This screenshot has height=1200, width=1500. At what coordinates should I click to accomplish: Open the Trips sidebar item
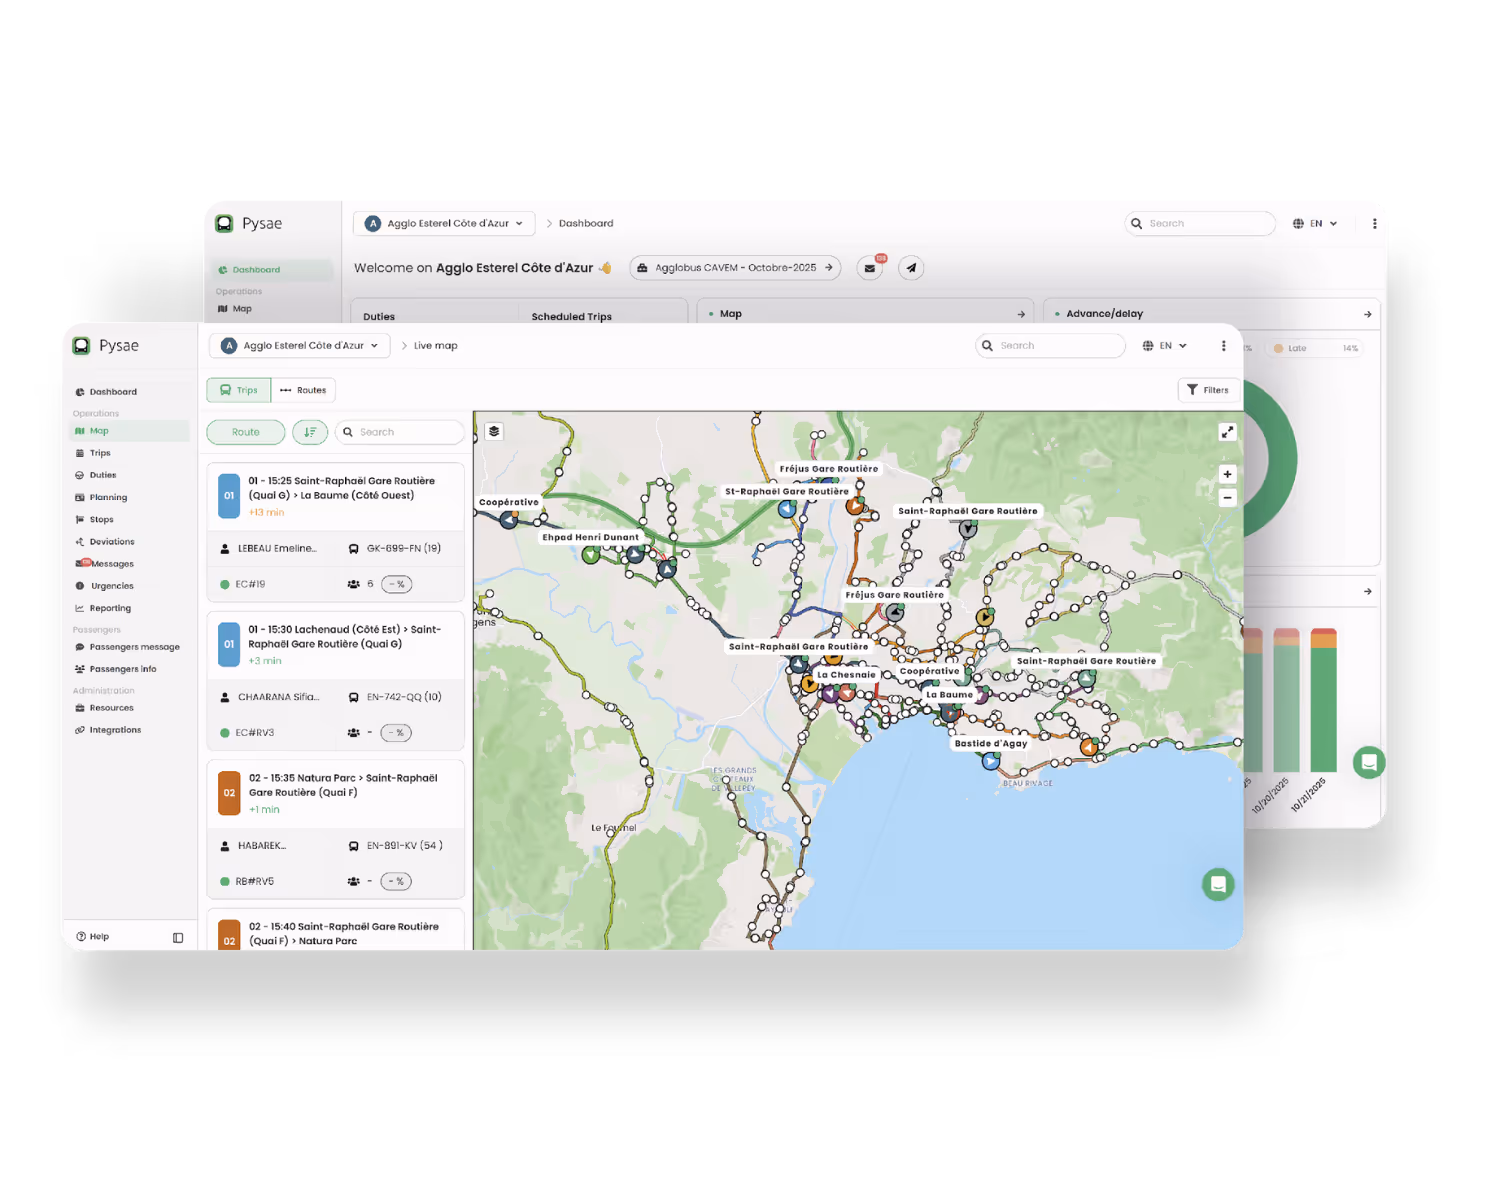100,453
